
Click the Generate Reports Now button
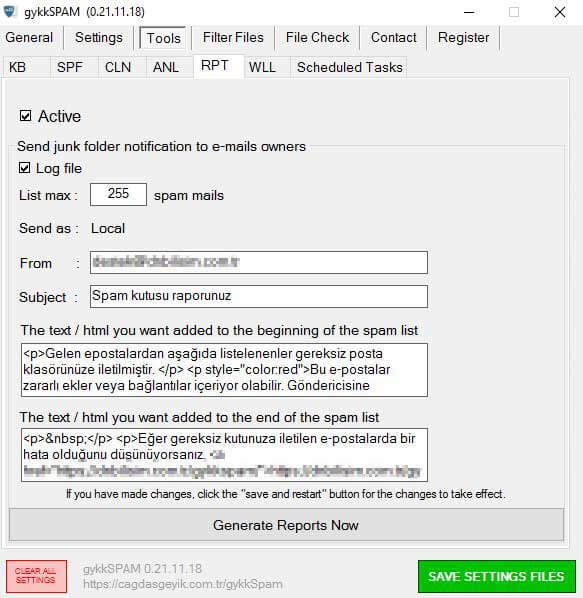pyautogui.click(x=286, y=525)
